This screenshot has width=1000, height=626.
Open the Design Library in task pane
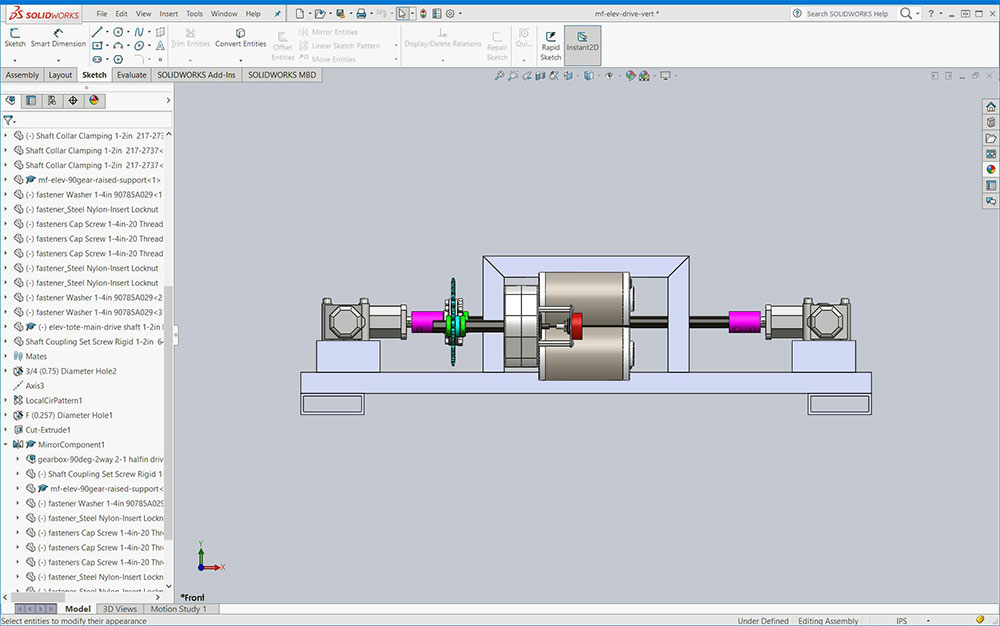tap(990, 122)
